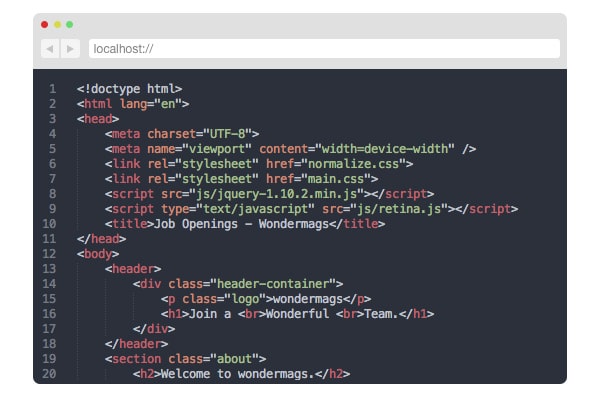Click the h2 Welcome to wondermags line

click(241, 374)
